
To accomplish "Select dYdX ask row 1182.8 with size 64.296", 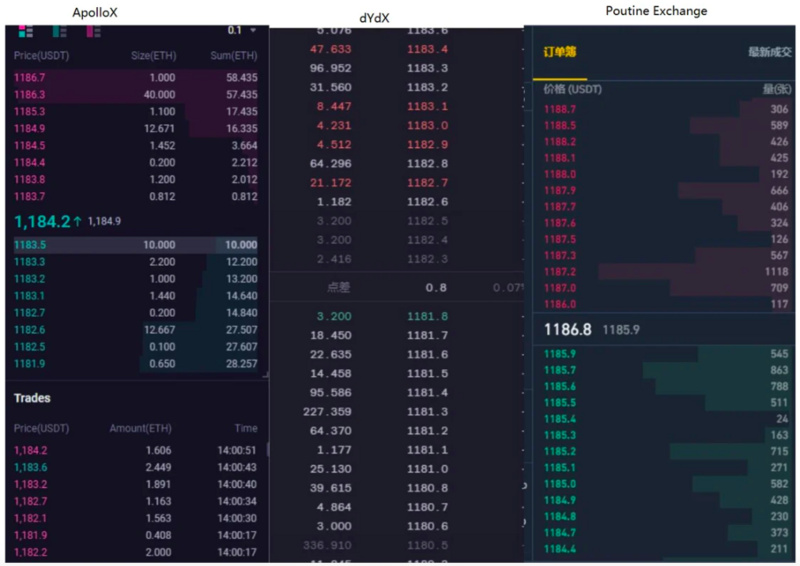I will coord(379,164).
